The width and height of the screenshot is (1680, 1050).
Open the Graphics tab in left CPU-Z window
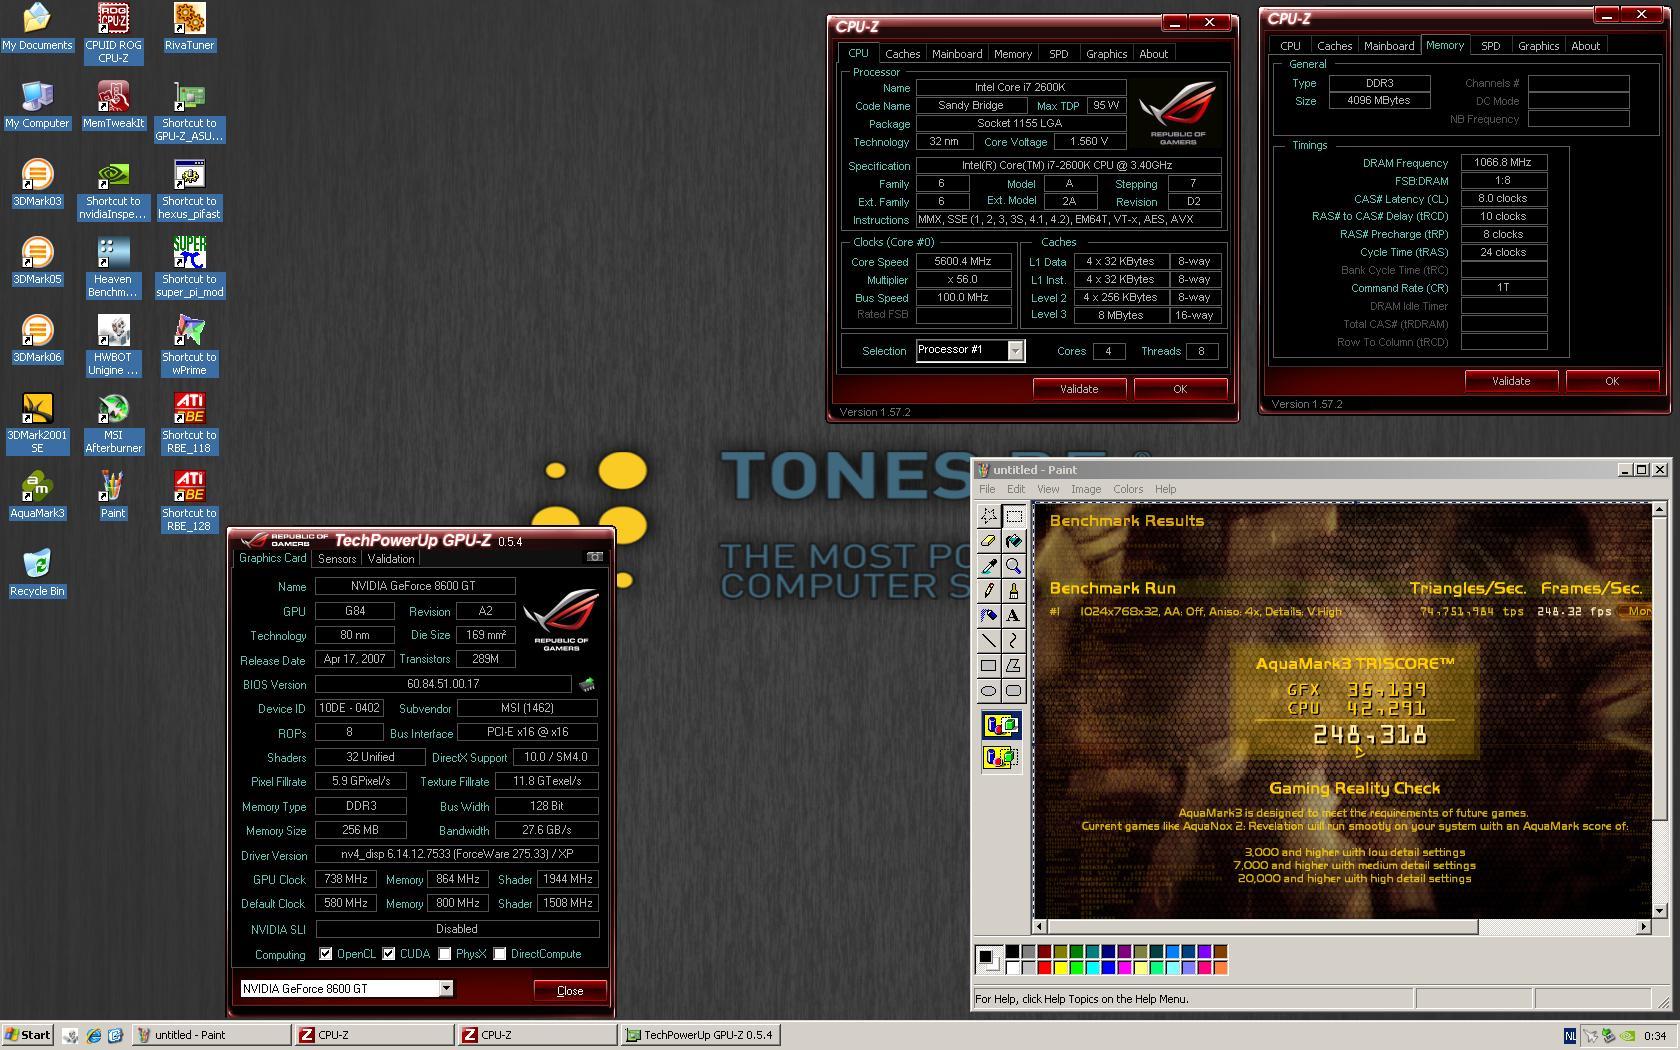coord(1106,54)
